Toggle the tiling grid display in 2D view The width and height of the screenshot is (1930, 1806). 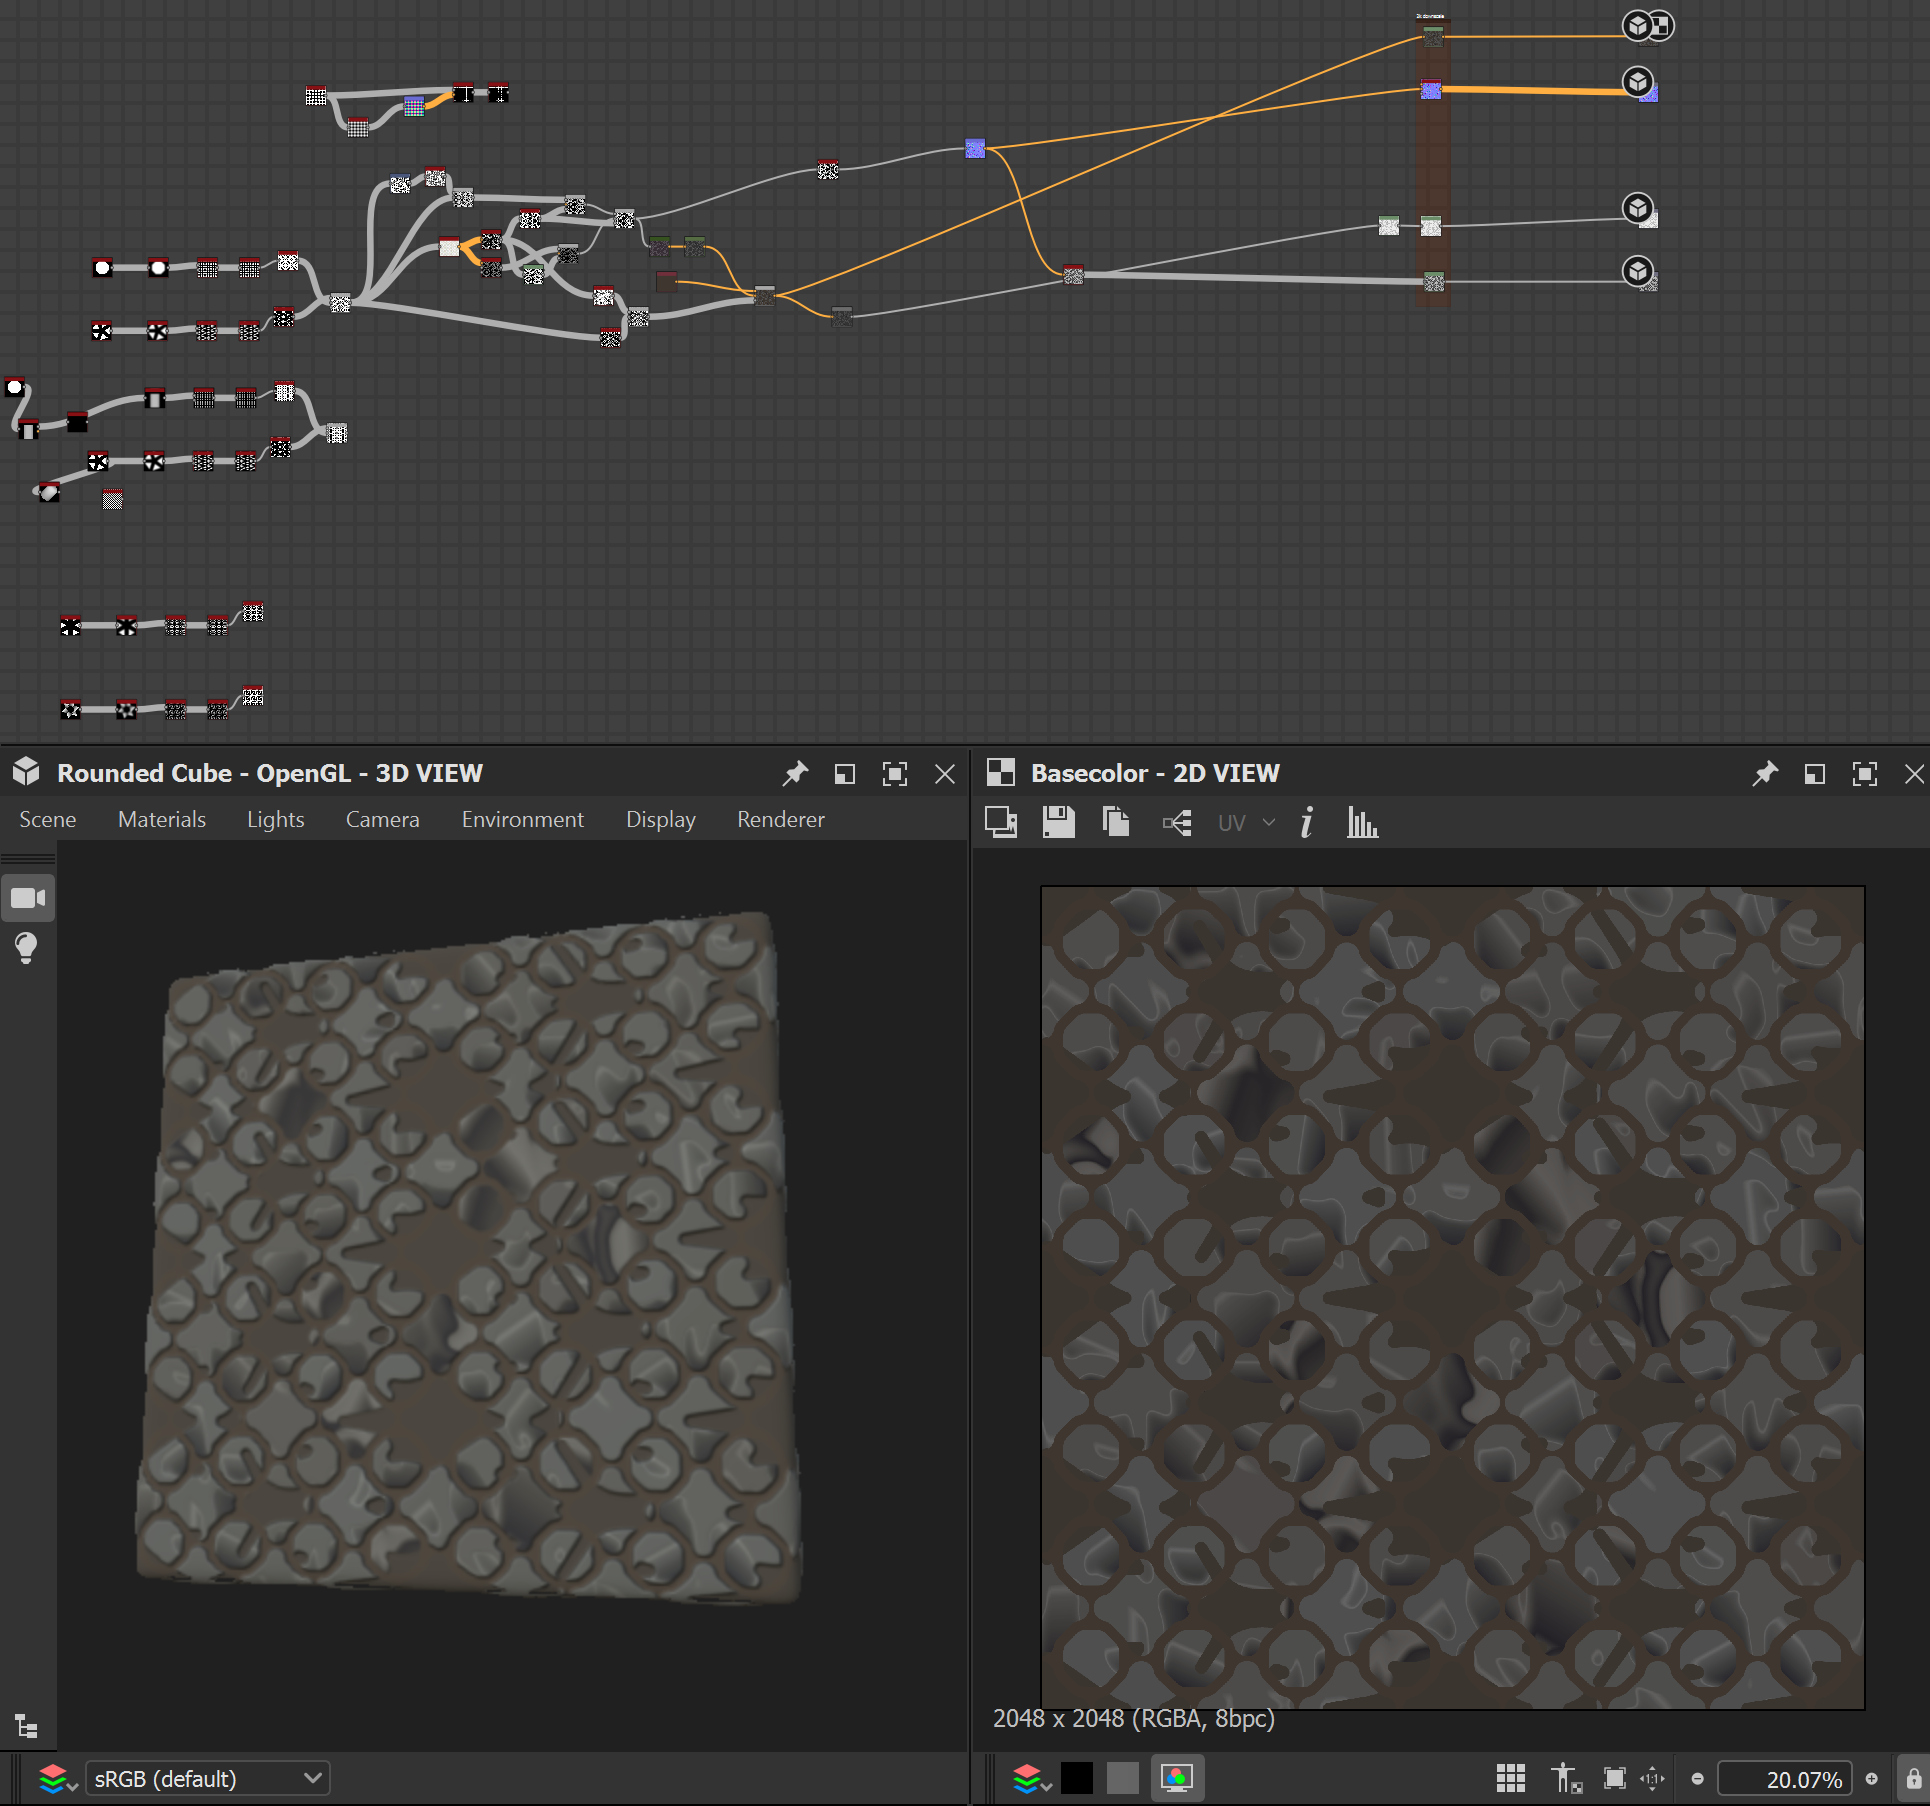(x=1510, y=1778)
